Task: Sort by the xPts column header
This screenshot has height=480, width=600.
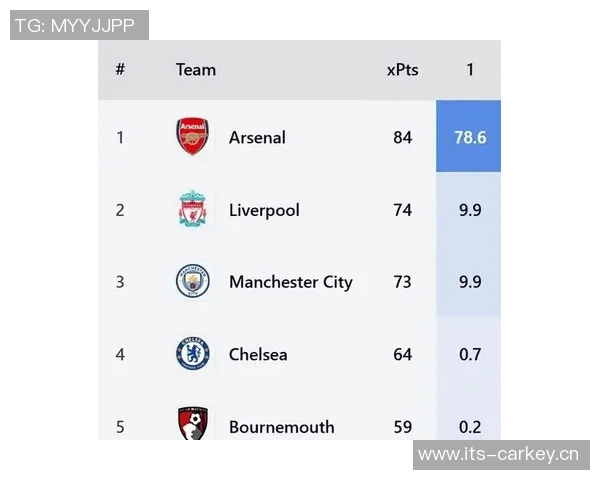Action: (x=402, y=70)
